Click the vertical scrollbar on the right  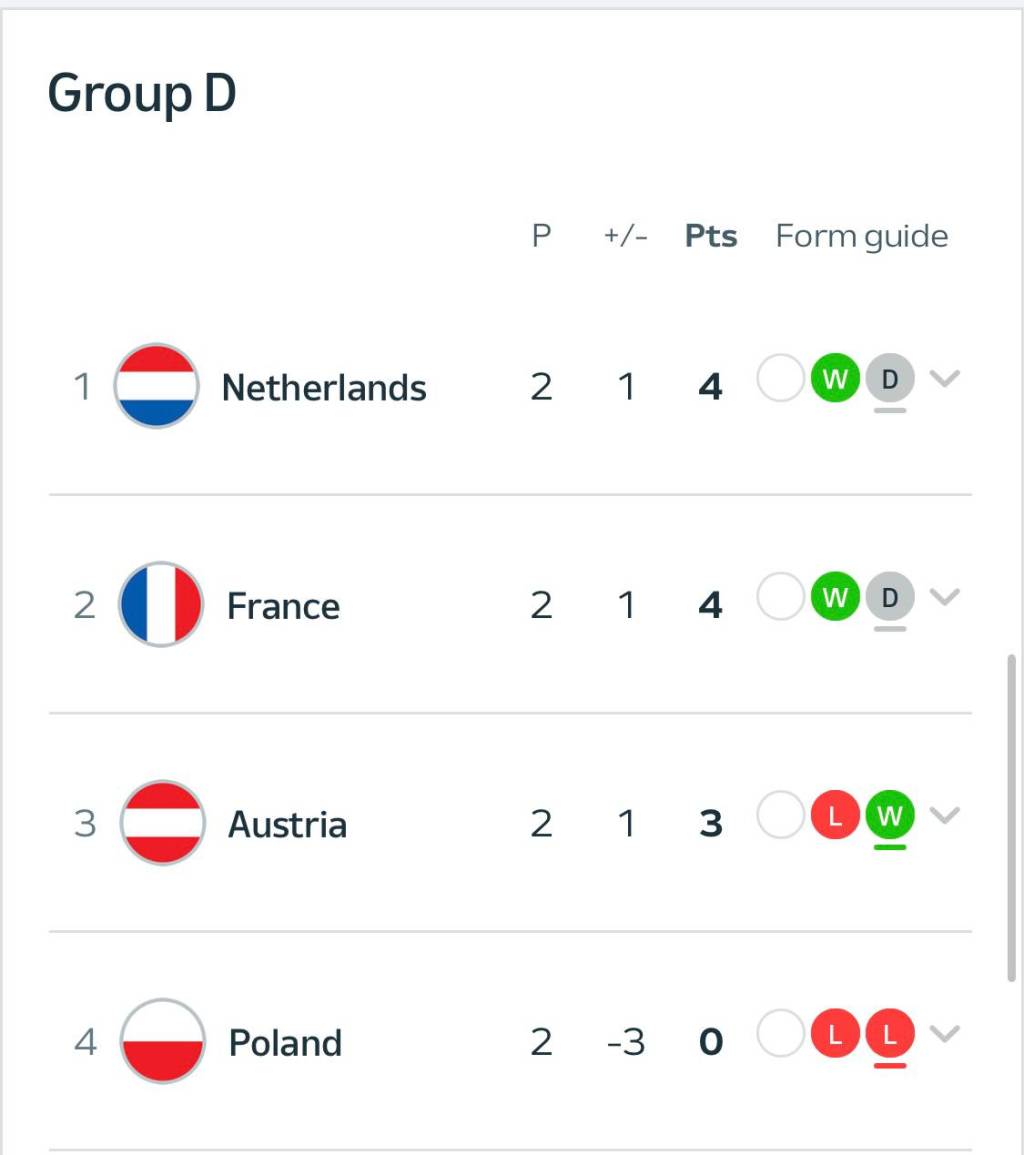tap(1012, 818)
